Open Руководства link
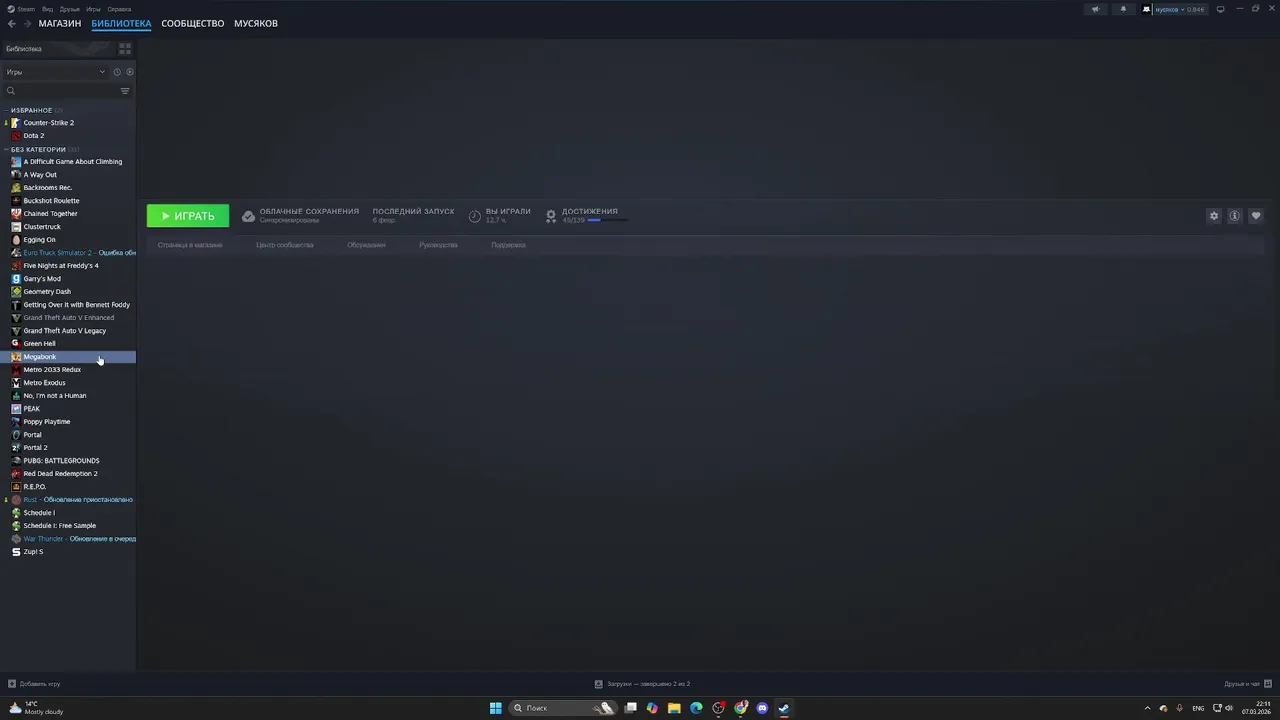The height and width of the screenshot is (720, 1280). pyautogui.click(x=438, y=245)
